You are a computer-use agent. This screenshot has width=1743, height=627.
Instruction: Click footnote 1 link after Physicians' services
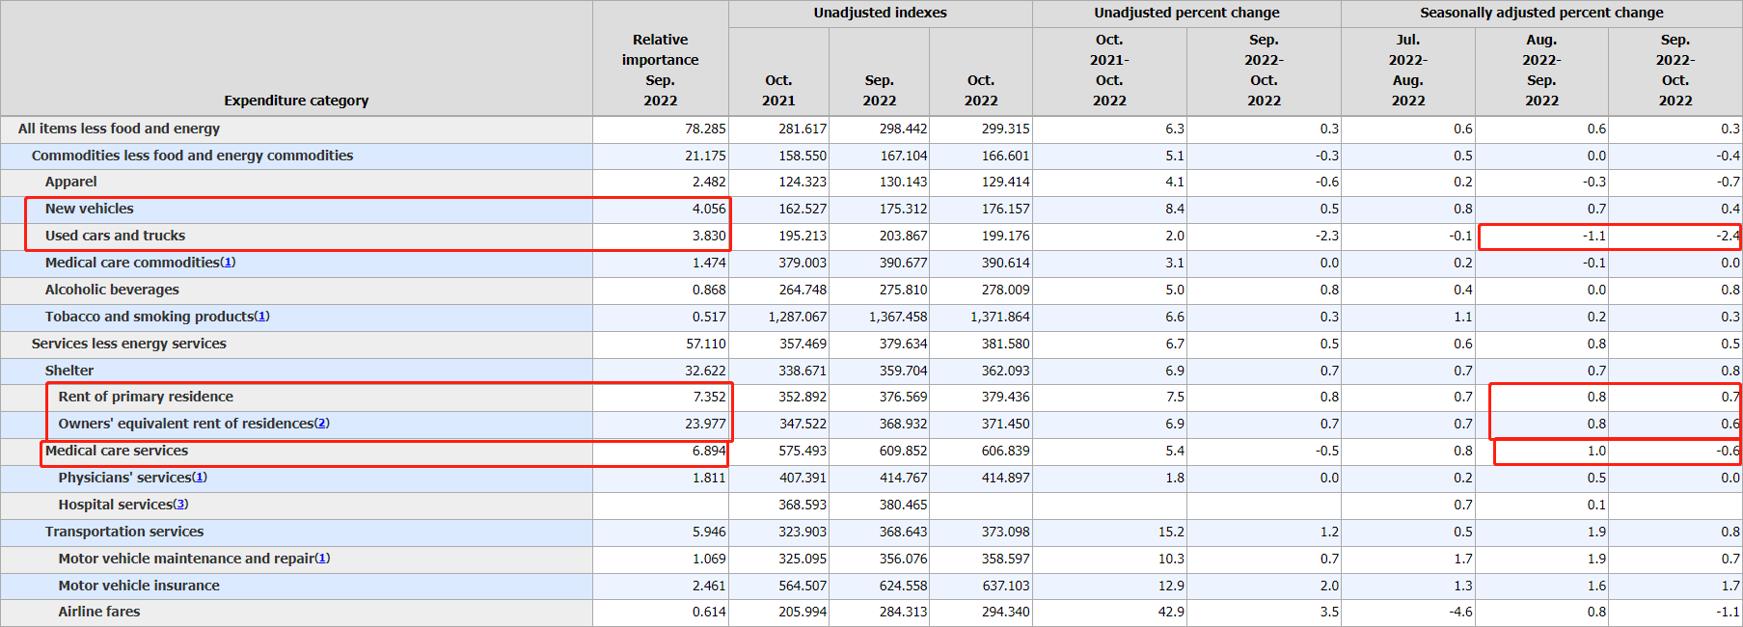[x=200, y=478]
